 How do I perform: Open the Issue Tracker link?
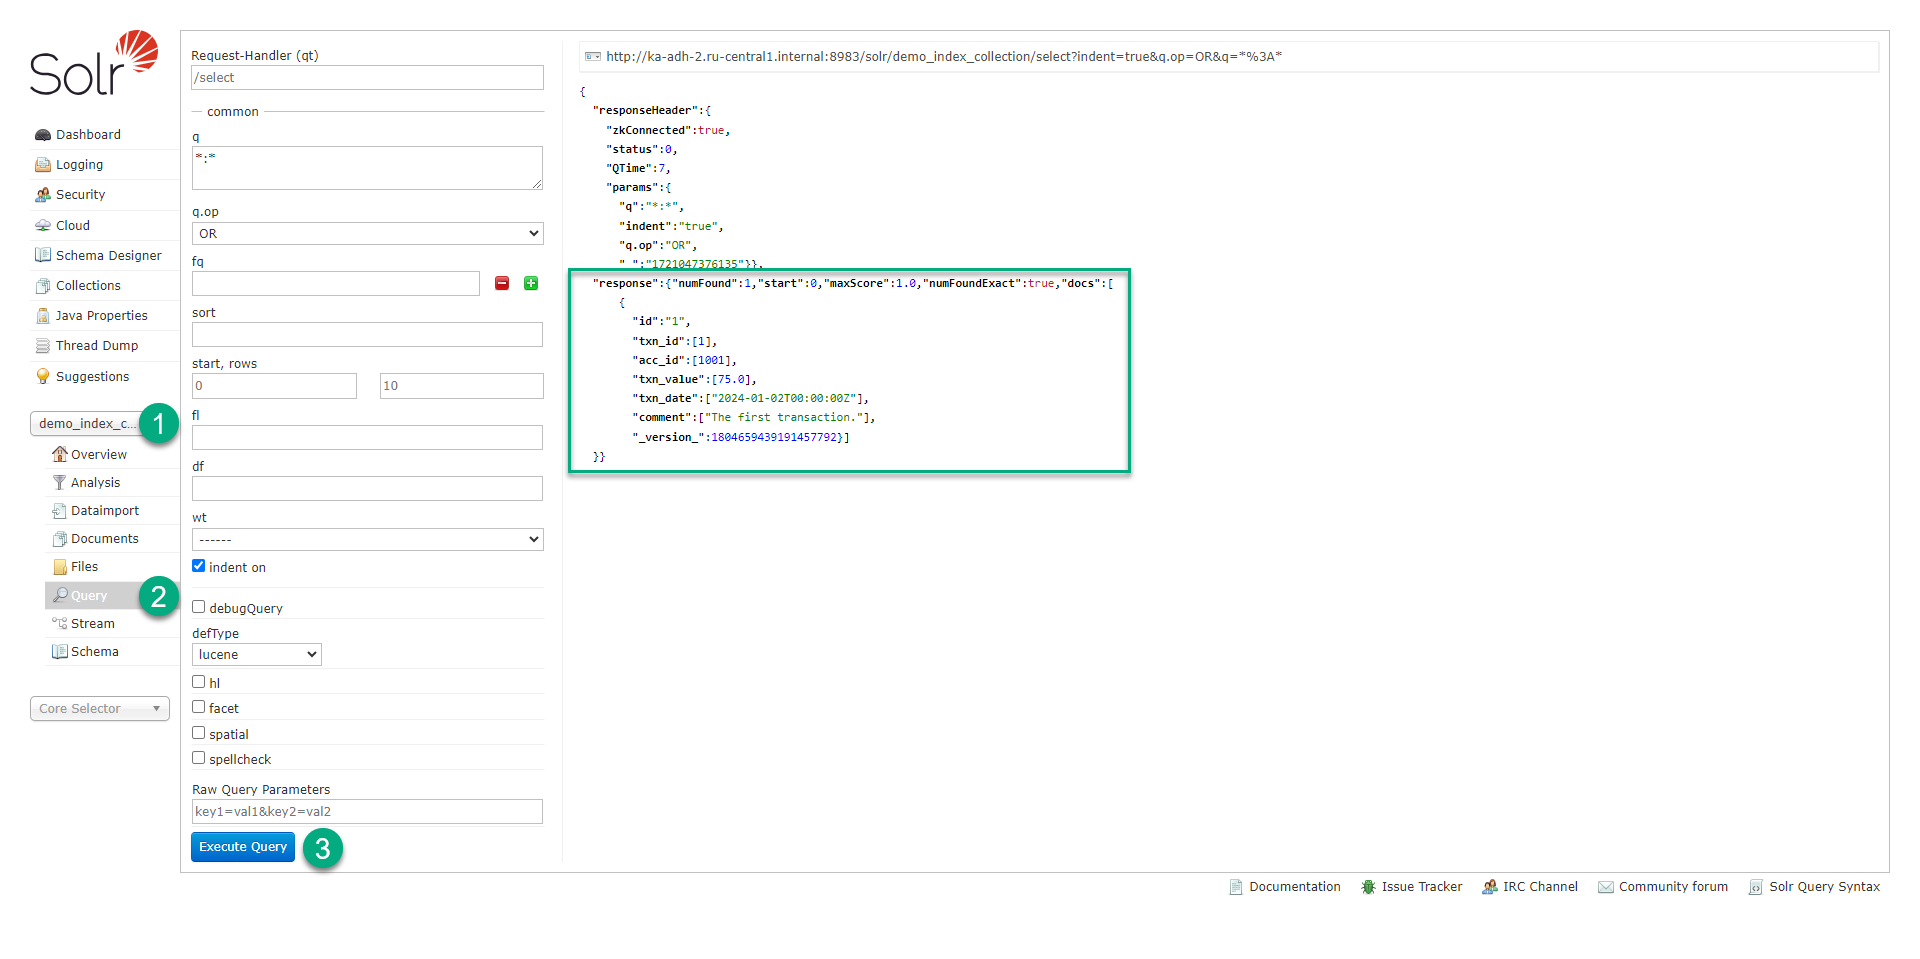click(x=1422, y=887)
